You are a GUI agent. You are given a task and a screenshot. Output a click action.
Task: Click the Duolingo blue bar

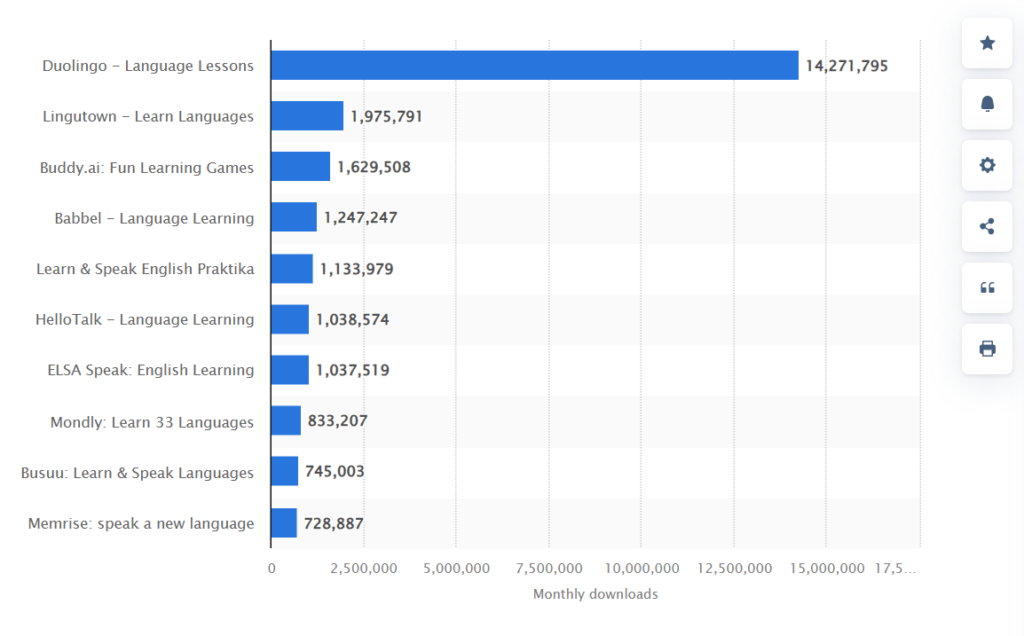coord(534,66)
